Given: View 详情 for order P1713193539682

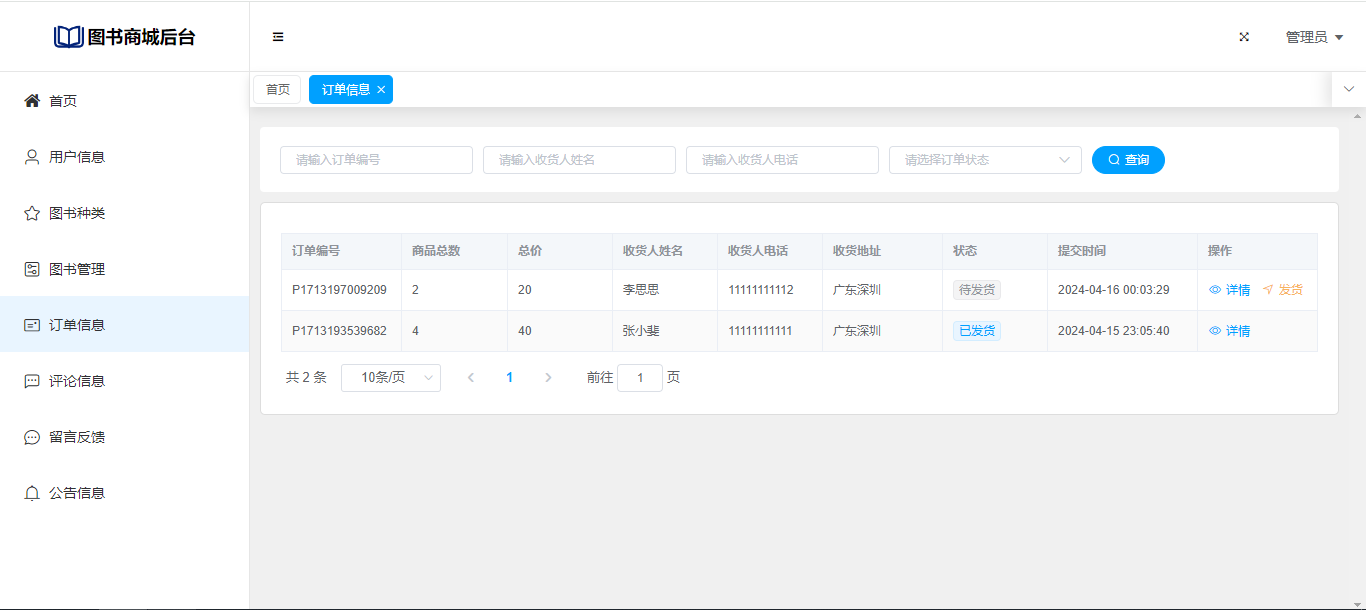Looking at the screenshot, I should point(1230,331).
